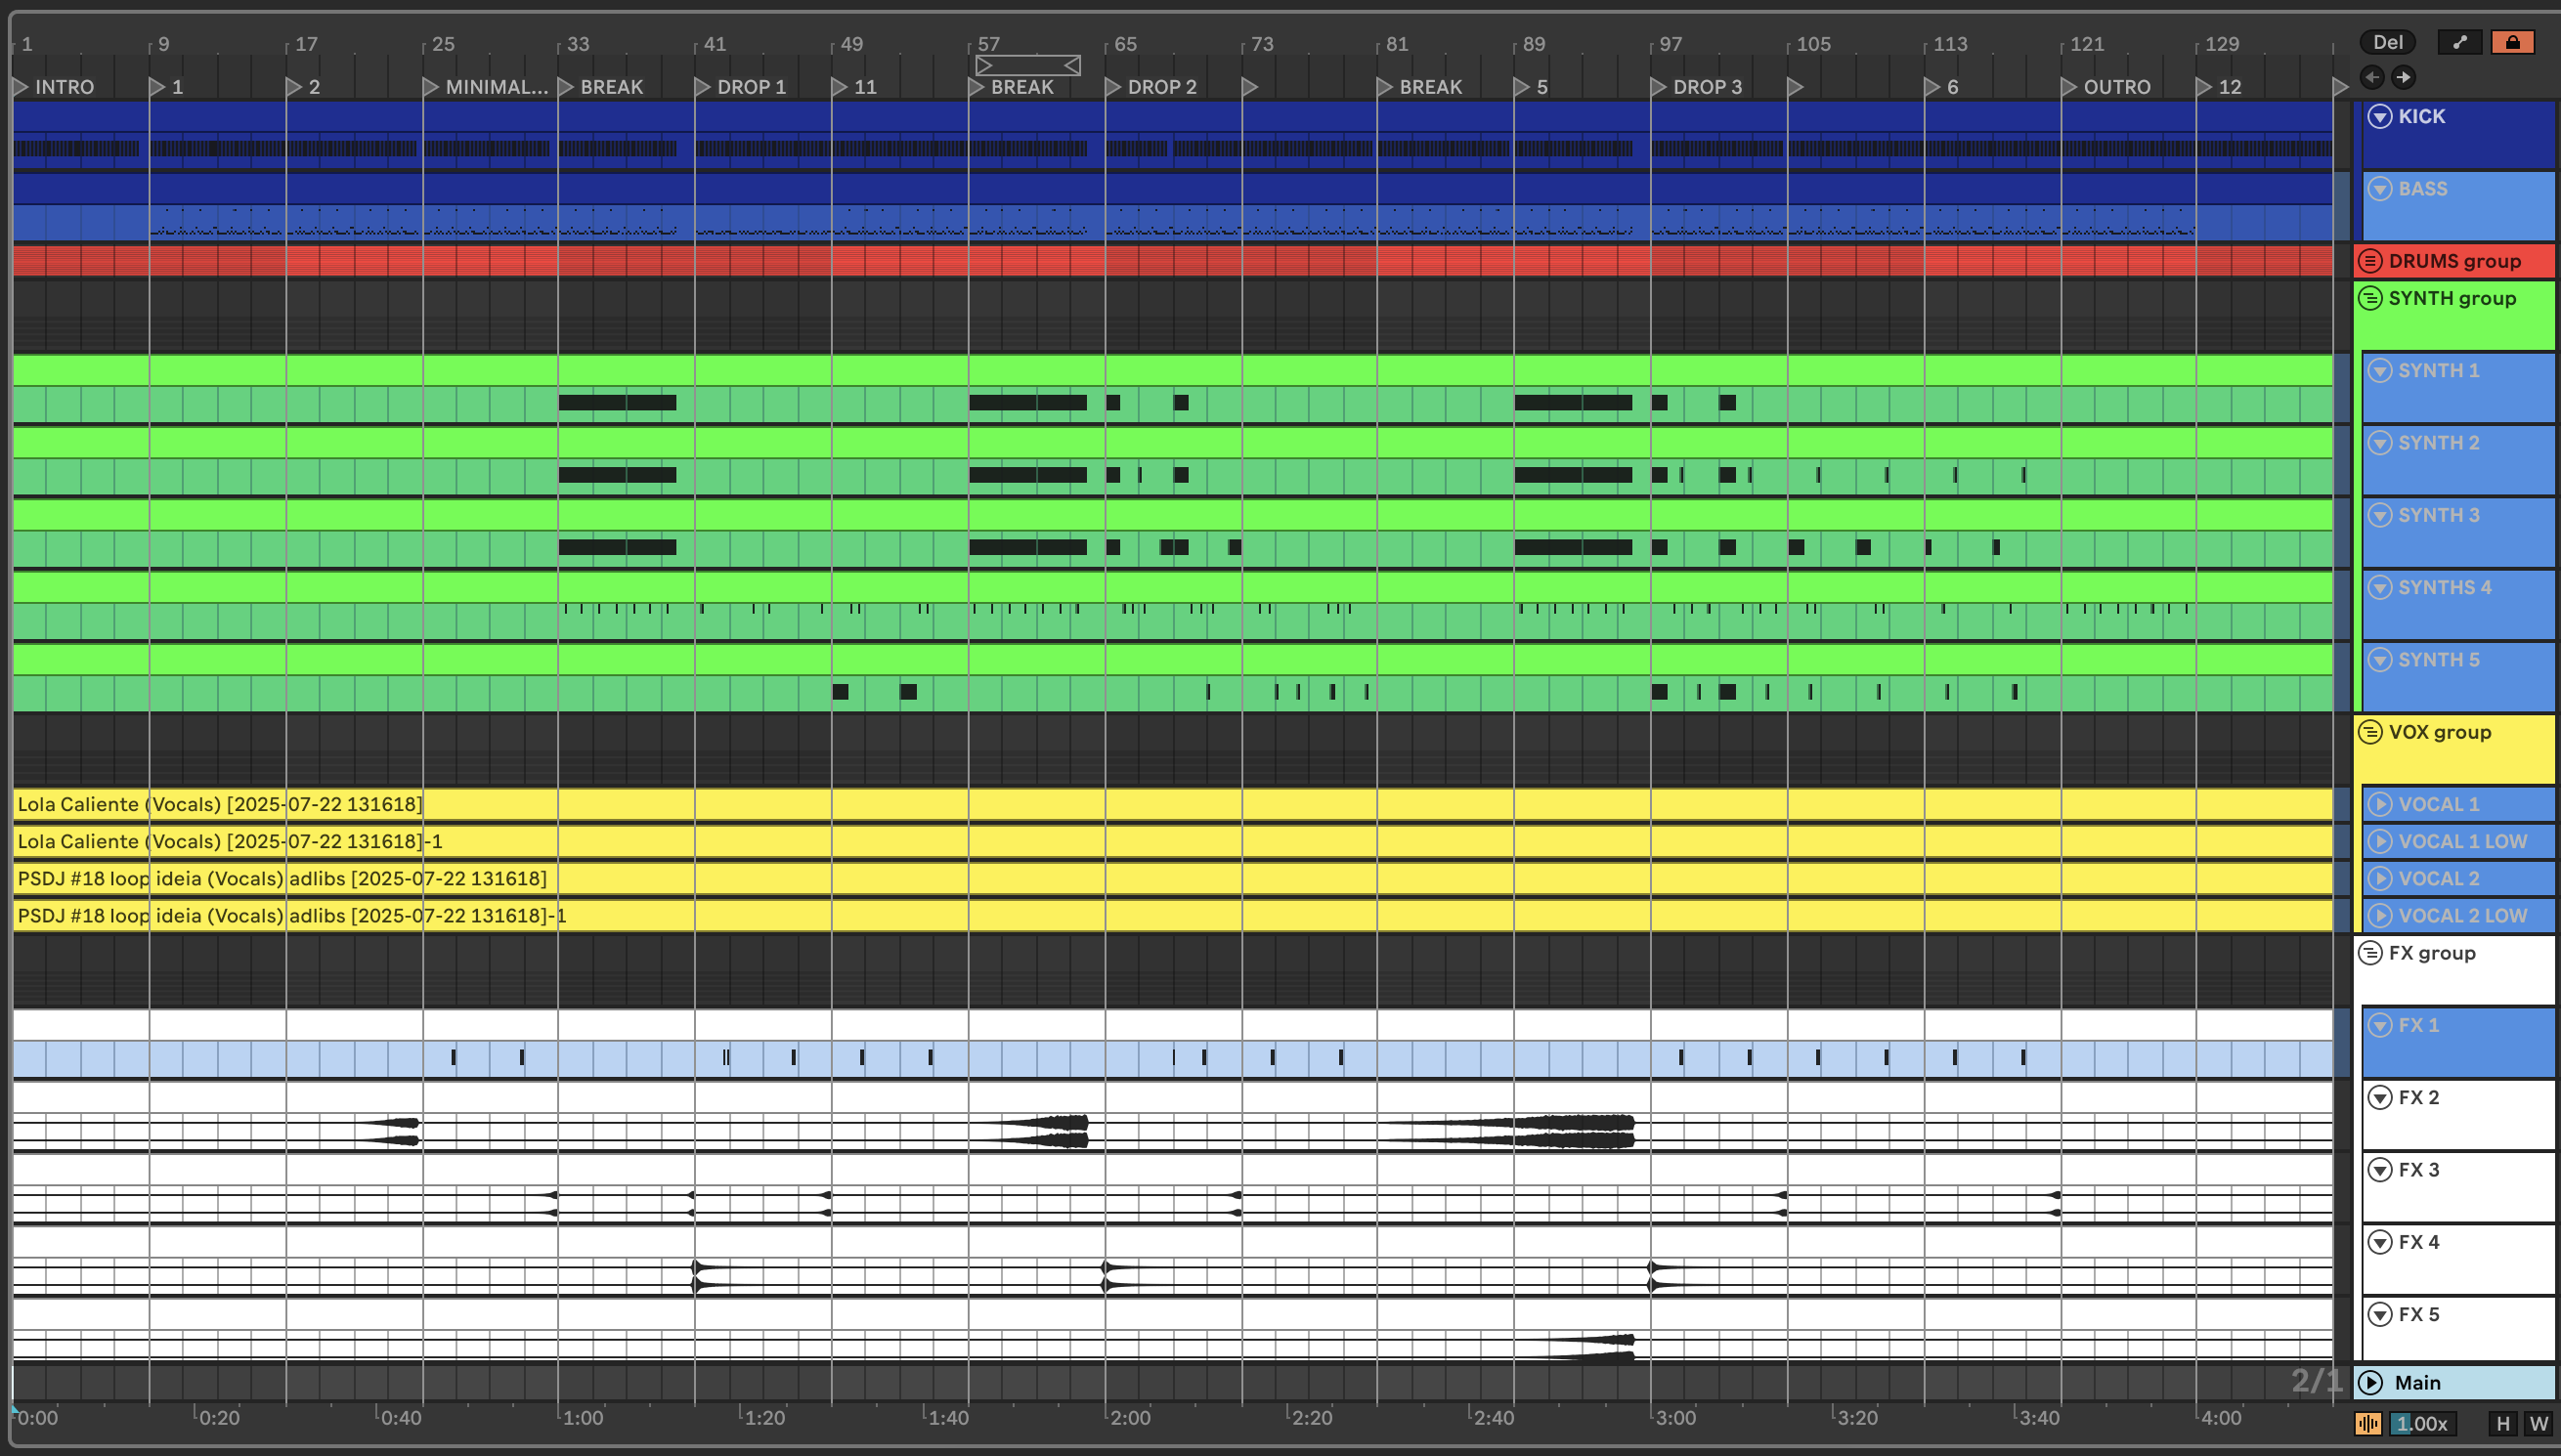Click the 1.00x zoom value field
This screenshot has width=2561, height=1456.
coord(2422,1423)
